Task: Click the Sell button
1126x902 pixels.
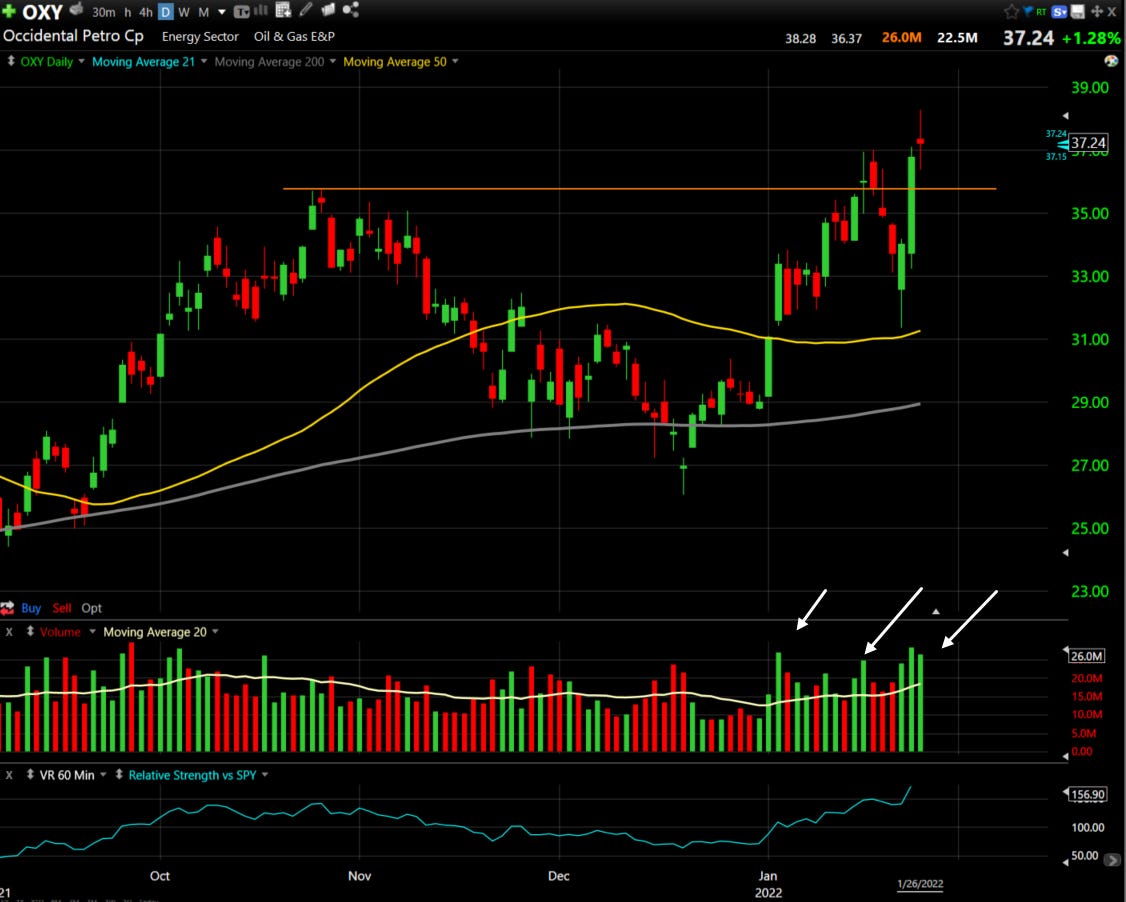Action: point(62,608)
